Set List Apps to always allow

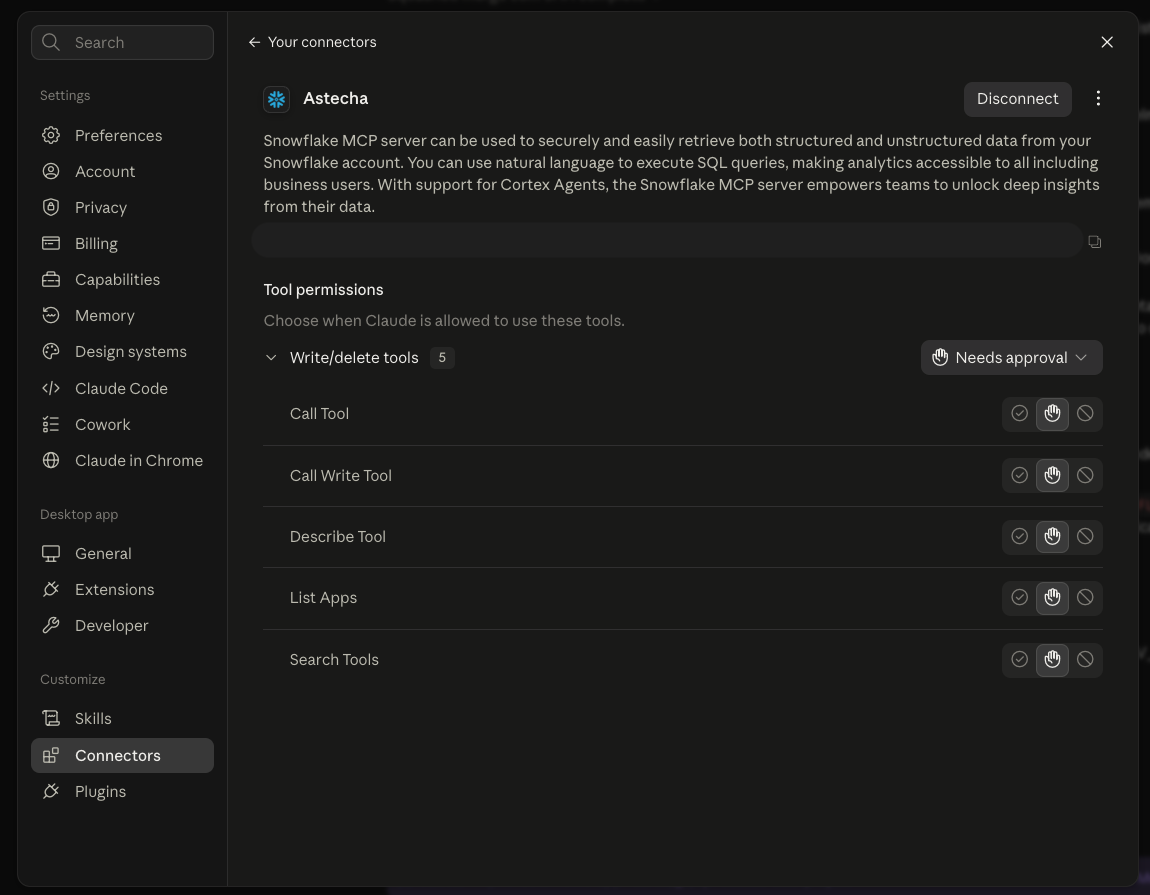click(1019, 597)
